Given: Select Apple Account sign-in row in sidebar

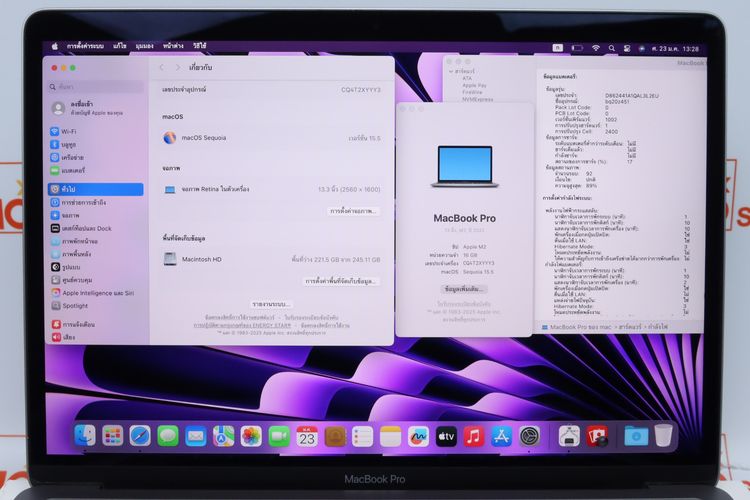Looking at the screenshot, I should (x=96, y=108).
